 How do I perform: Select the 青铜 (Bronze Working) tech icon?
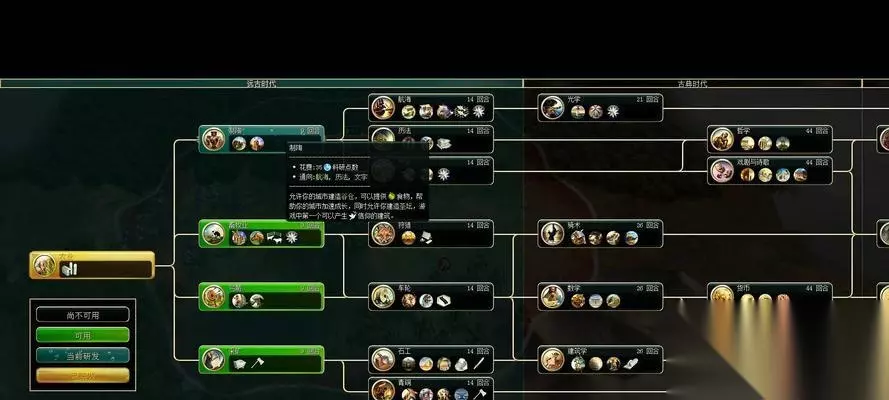click(383, 390)
